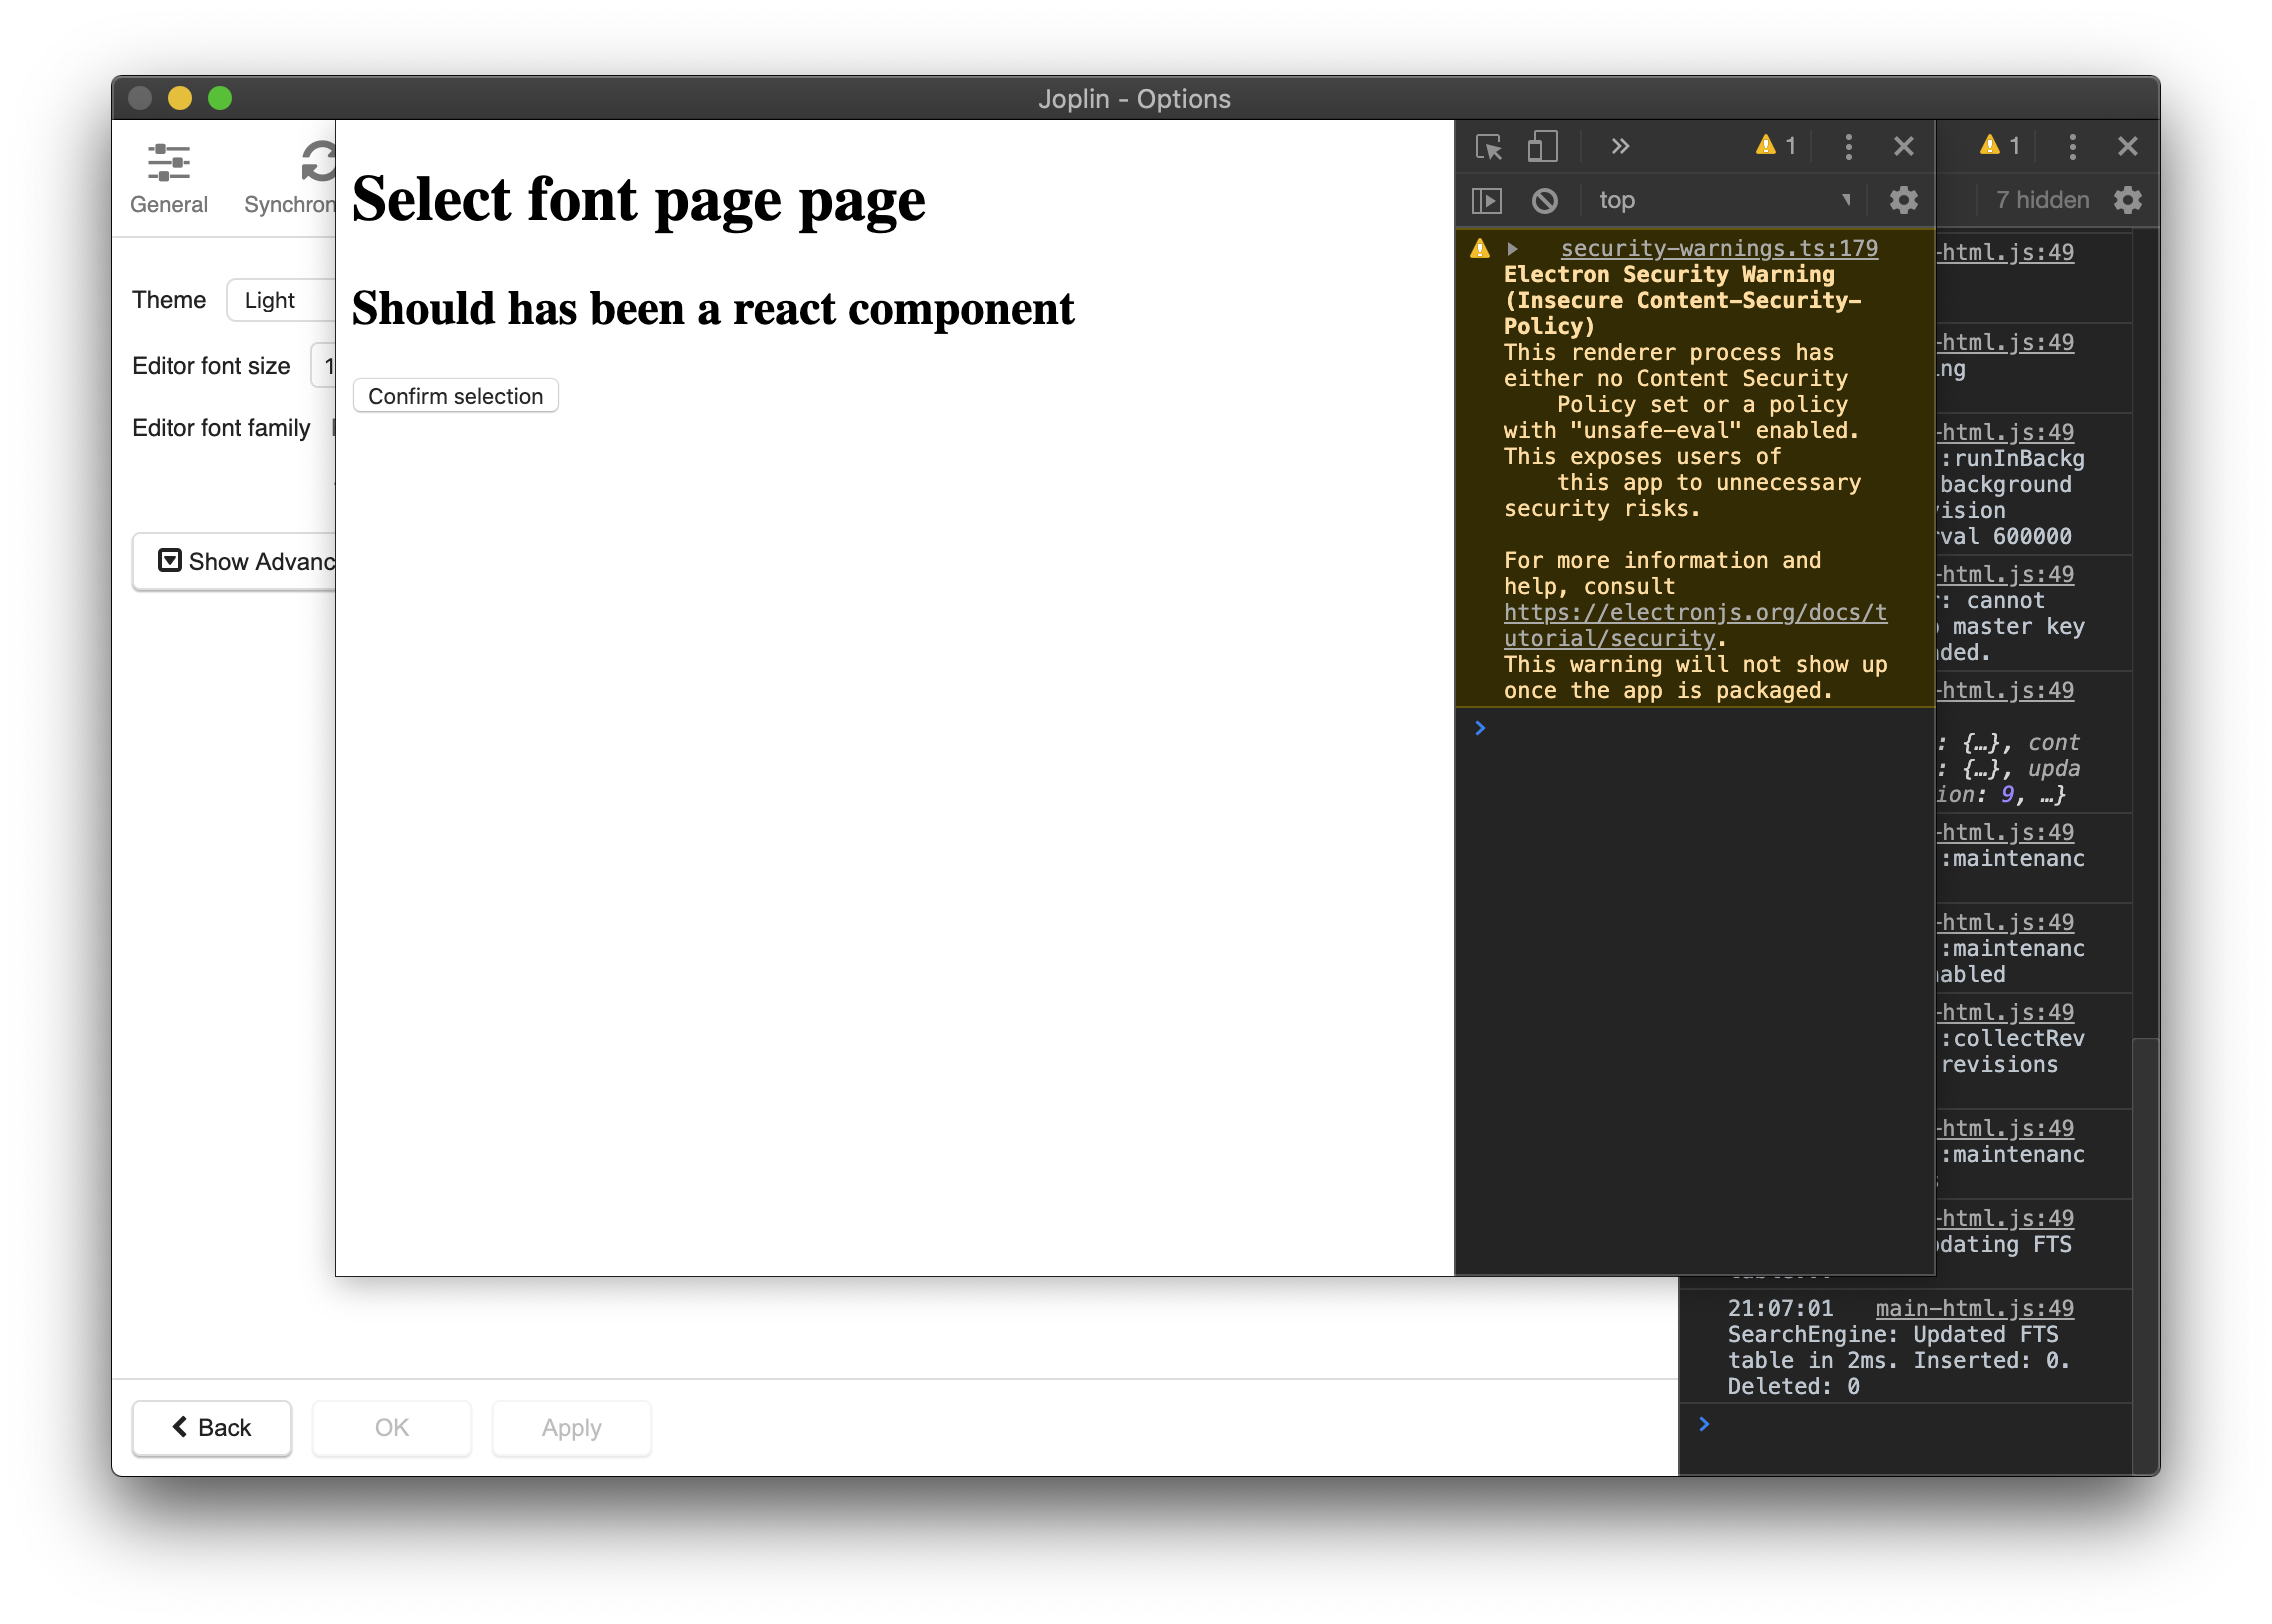This screenshot has height=1624, width=2272.
Task: Open the right pane settings gear
Action: coord(2128,200)
